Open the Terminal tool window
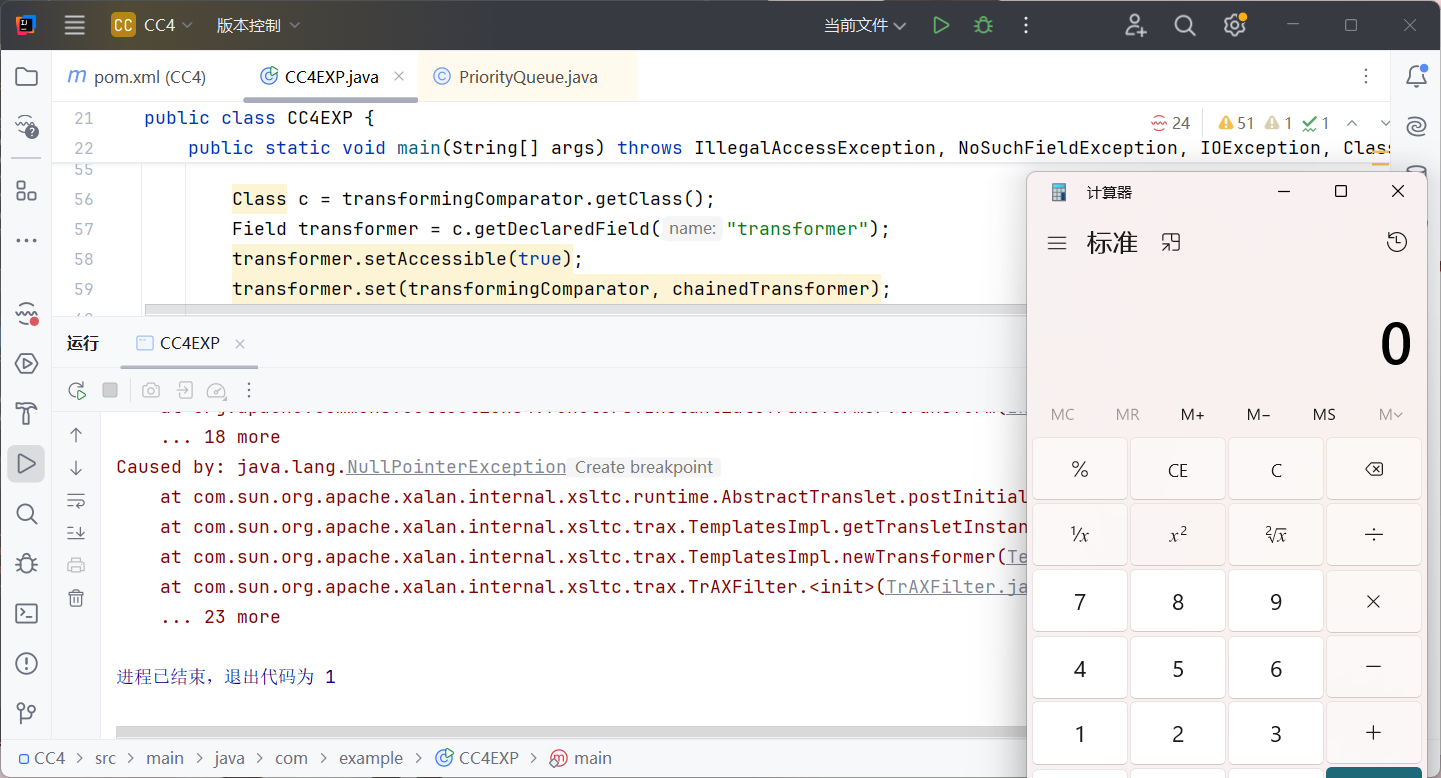1441x778 pixels. pyautogui.click(x=27, y=614)
